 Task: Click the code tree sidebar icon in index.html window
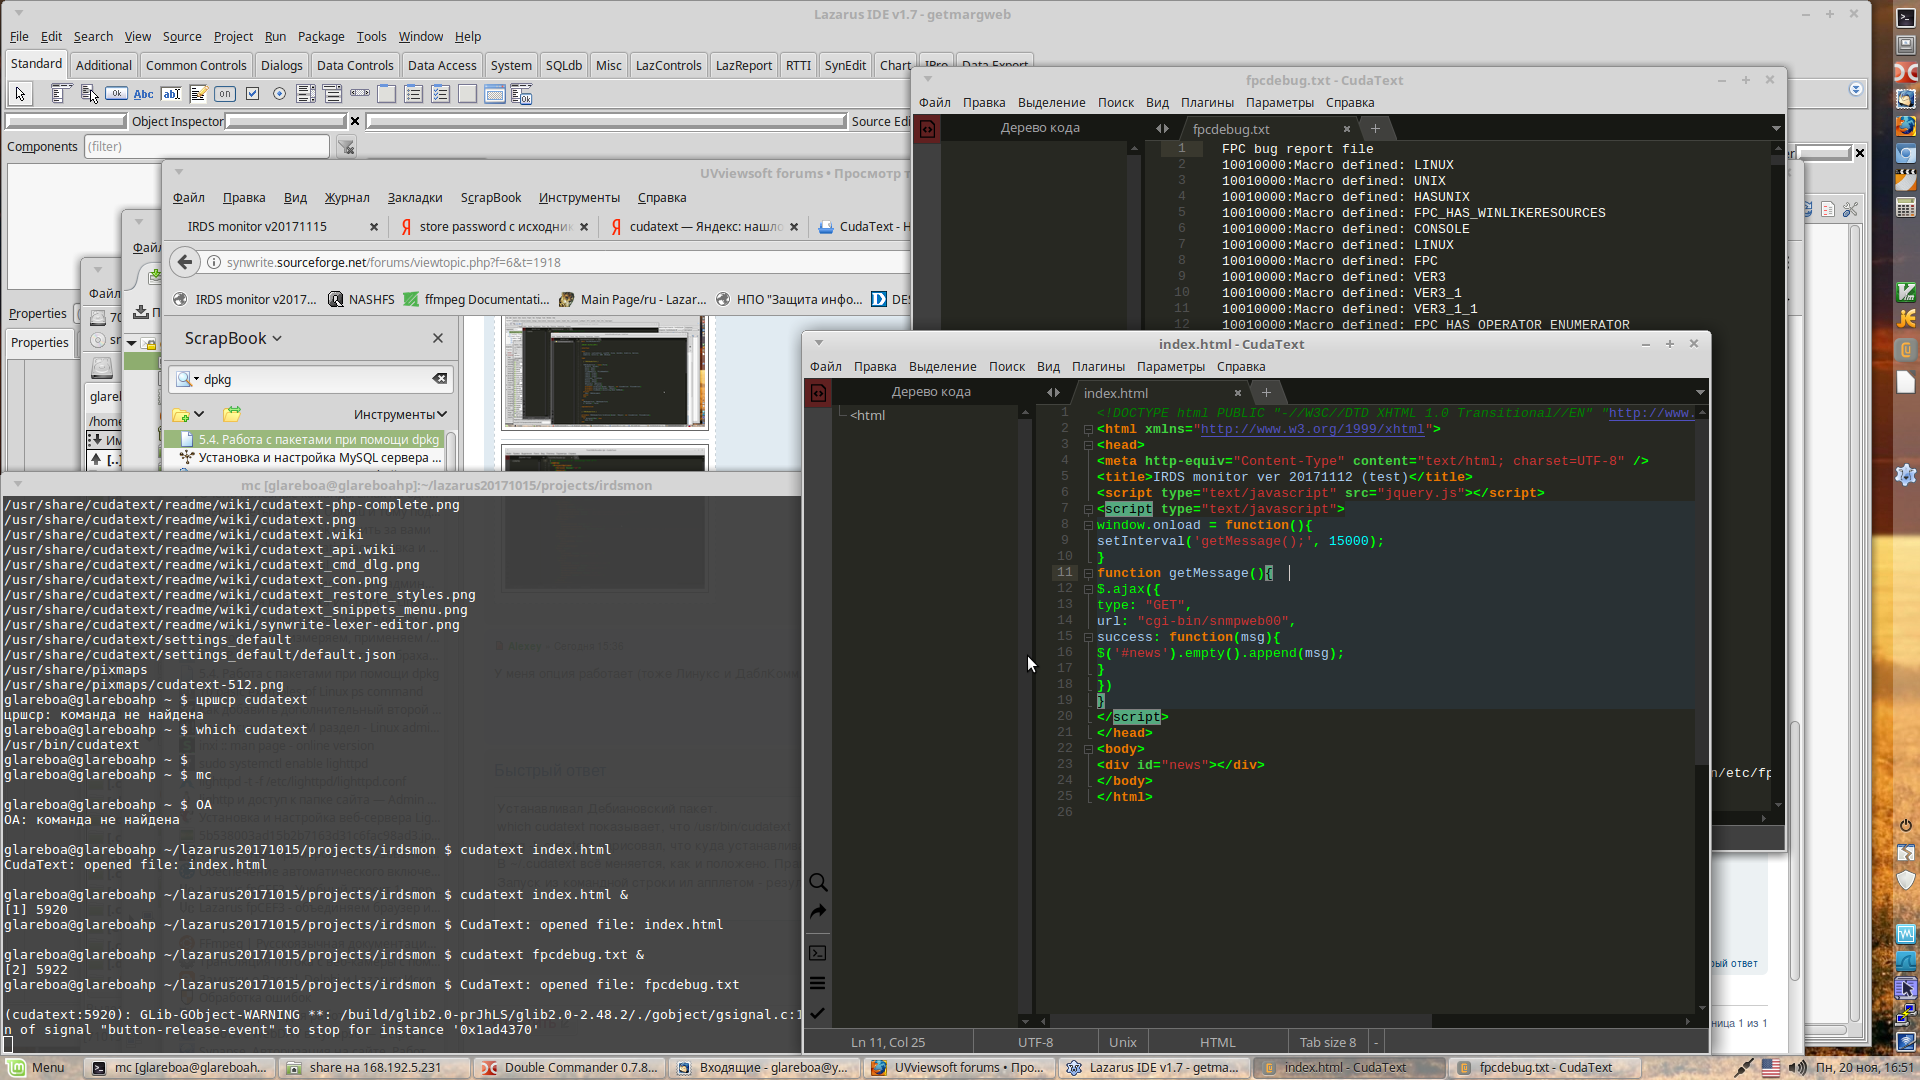click(x=818, y=393)
